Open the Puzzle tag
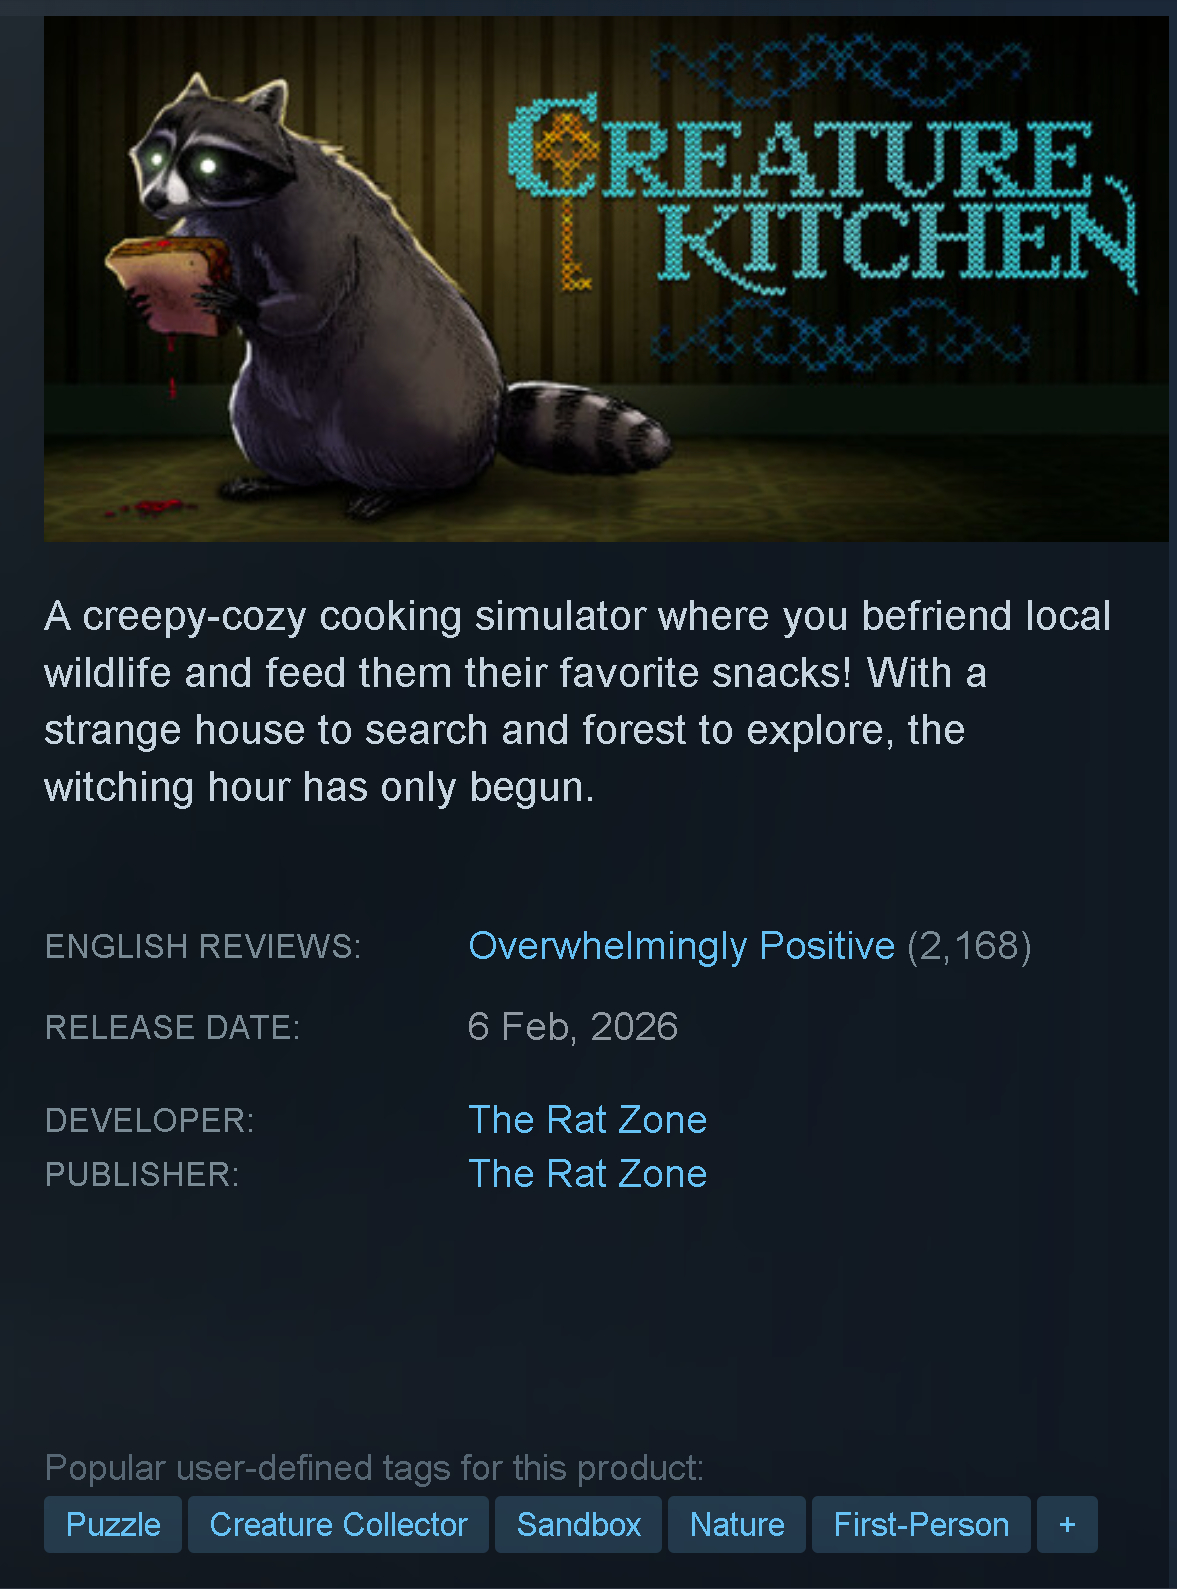The width and height of the screenshot is (1177, 1589). click(113, 1524)
